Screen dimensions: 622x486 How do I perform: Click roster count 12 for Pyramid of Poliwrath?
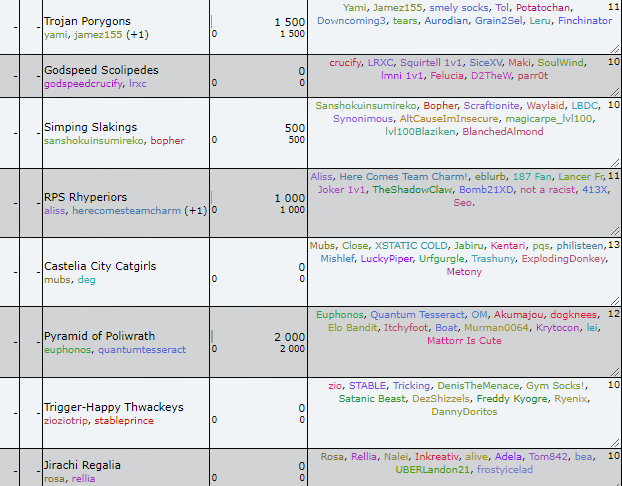click(x=614, y=314)
